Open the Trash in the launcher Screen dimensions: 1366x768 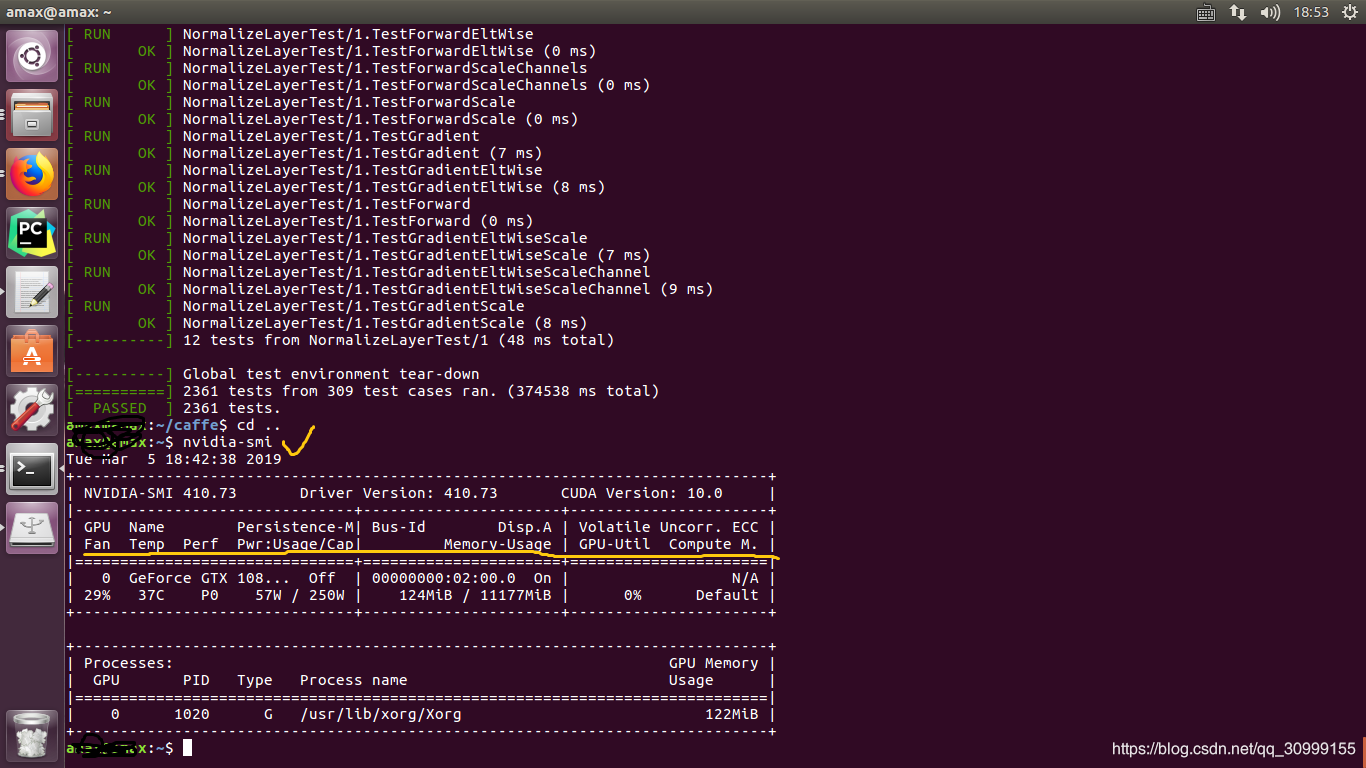coord(33,735)
